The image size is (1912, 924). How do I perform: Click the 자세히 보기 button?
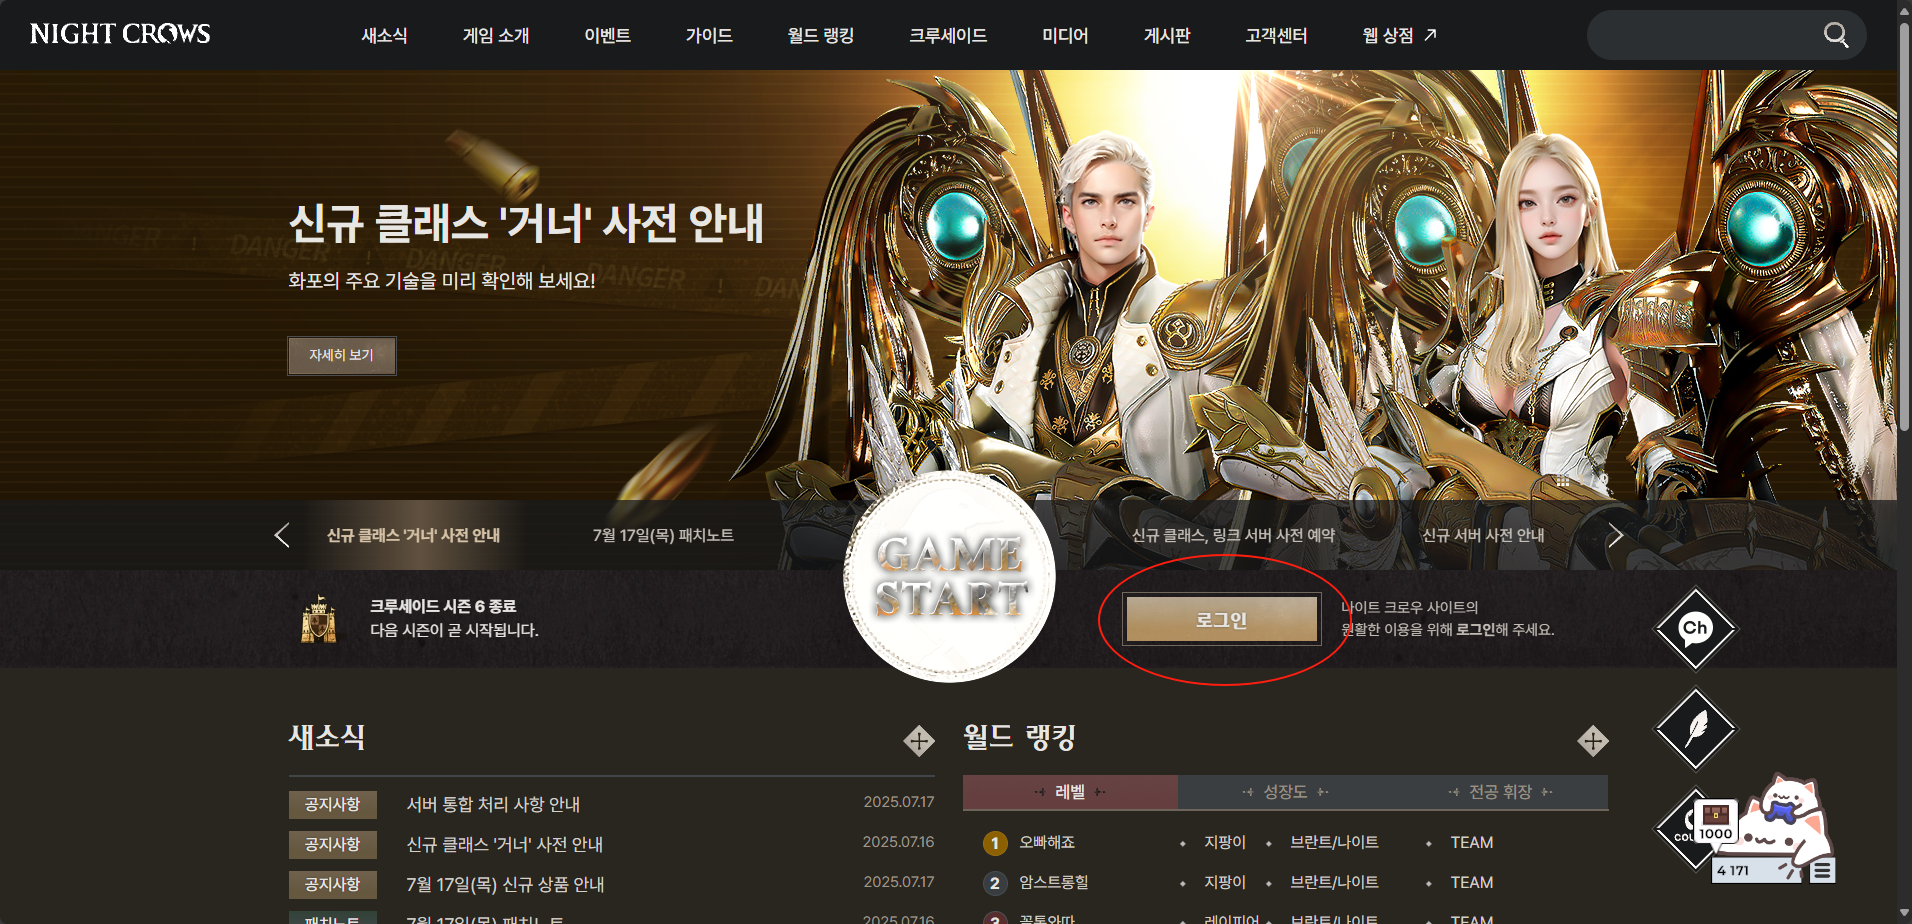(x=341, y=355)
